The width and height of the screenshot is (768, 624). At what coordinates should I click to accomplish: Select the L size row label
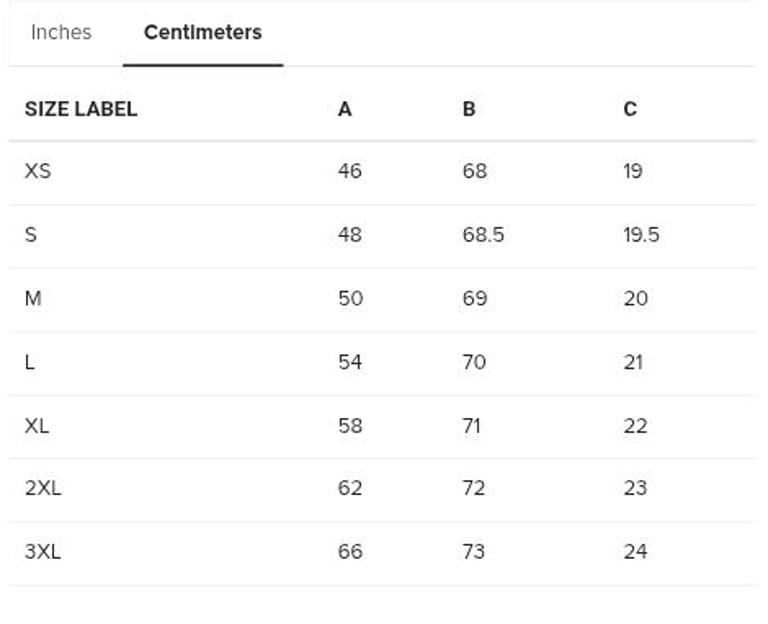[30, 362]
